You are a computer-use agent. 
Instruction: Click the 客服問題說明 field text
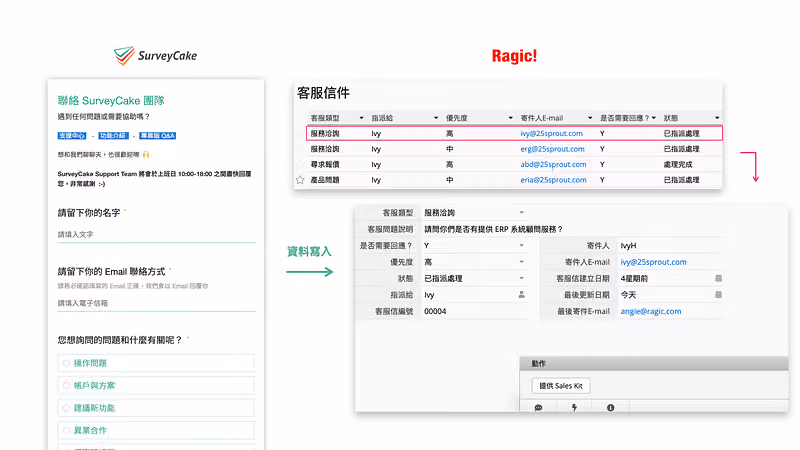493,229
